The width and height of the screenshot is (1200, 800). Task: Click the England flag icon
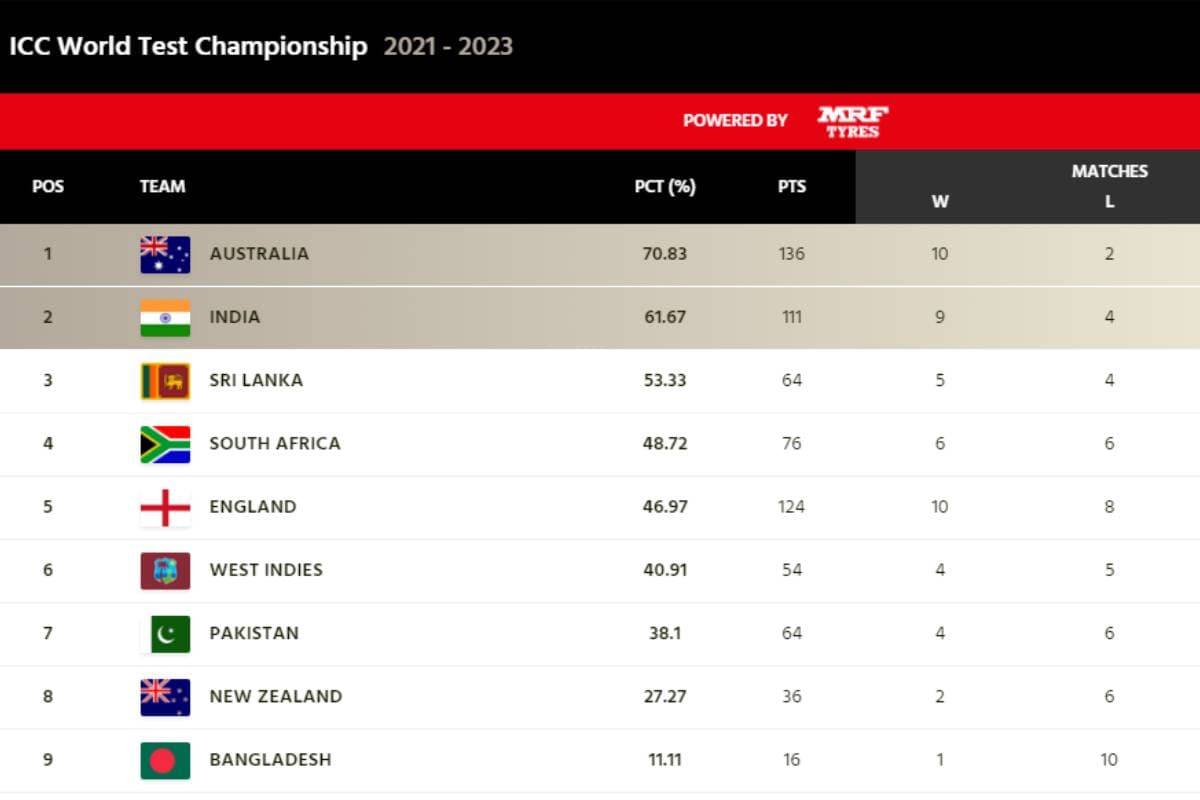click(165, 507)
